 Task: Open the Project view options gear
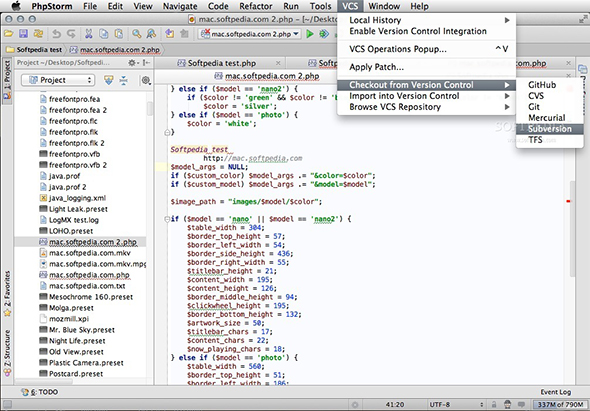[x=146, y=80]
